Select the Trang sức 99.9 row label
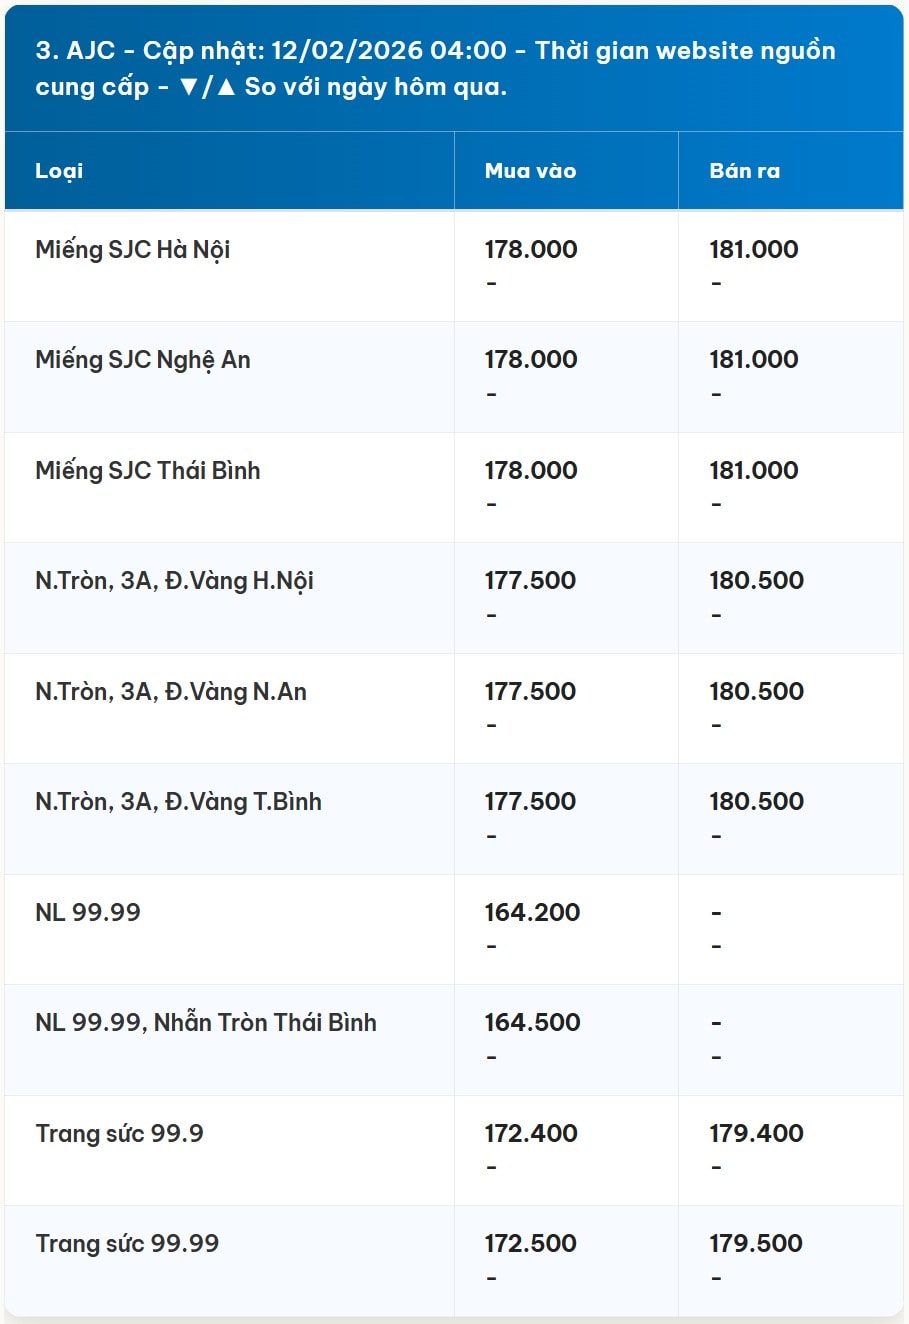This screenshot has height=1324, width=909. (120, 1133)
